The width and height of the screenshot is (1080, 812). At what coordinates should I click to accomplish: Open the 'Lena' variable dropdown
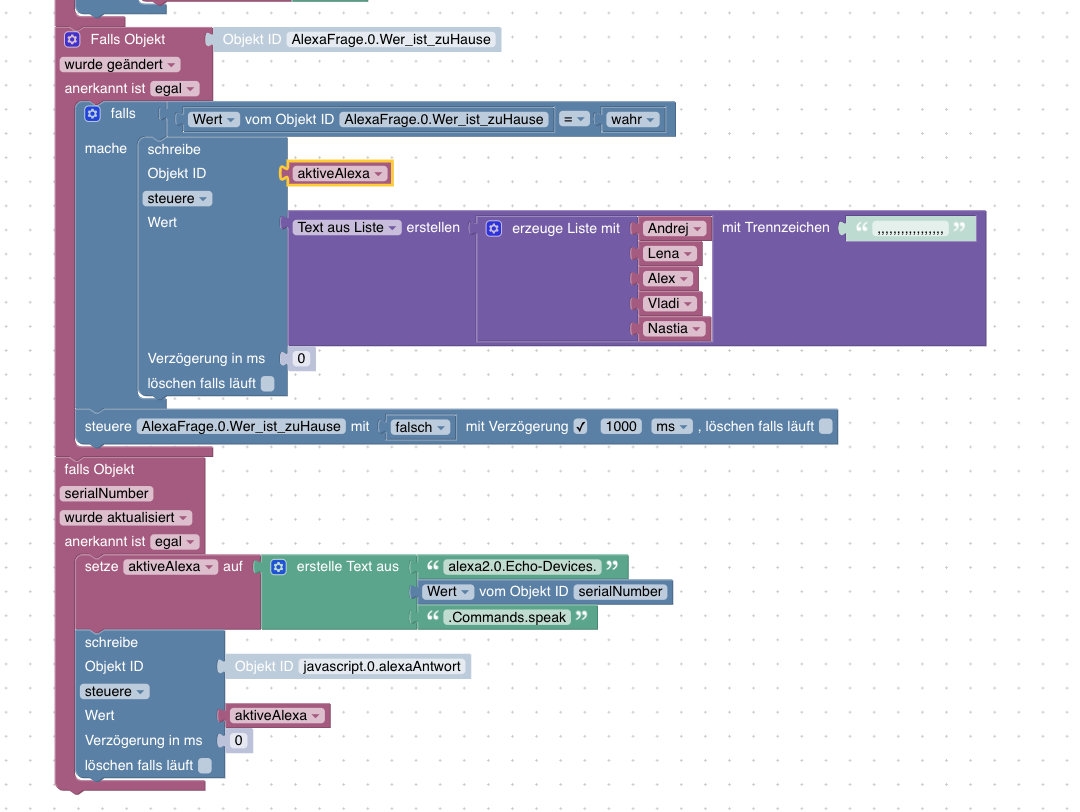(669, 253)
